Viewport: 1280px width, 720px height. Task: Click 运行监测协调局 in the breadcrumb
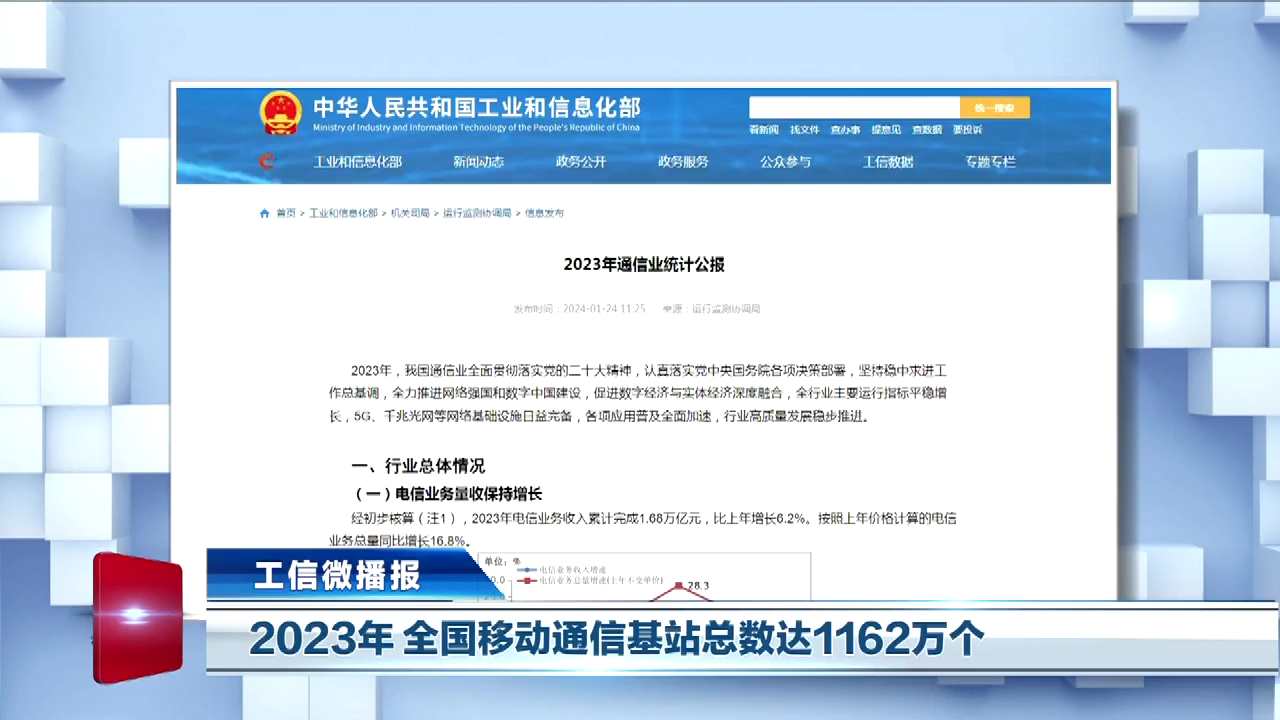pyautogui.click(x=477, y=213)
